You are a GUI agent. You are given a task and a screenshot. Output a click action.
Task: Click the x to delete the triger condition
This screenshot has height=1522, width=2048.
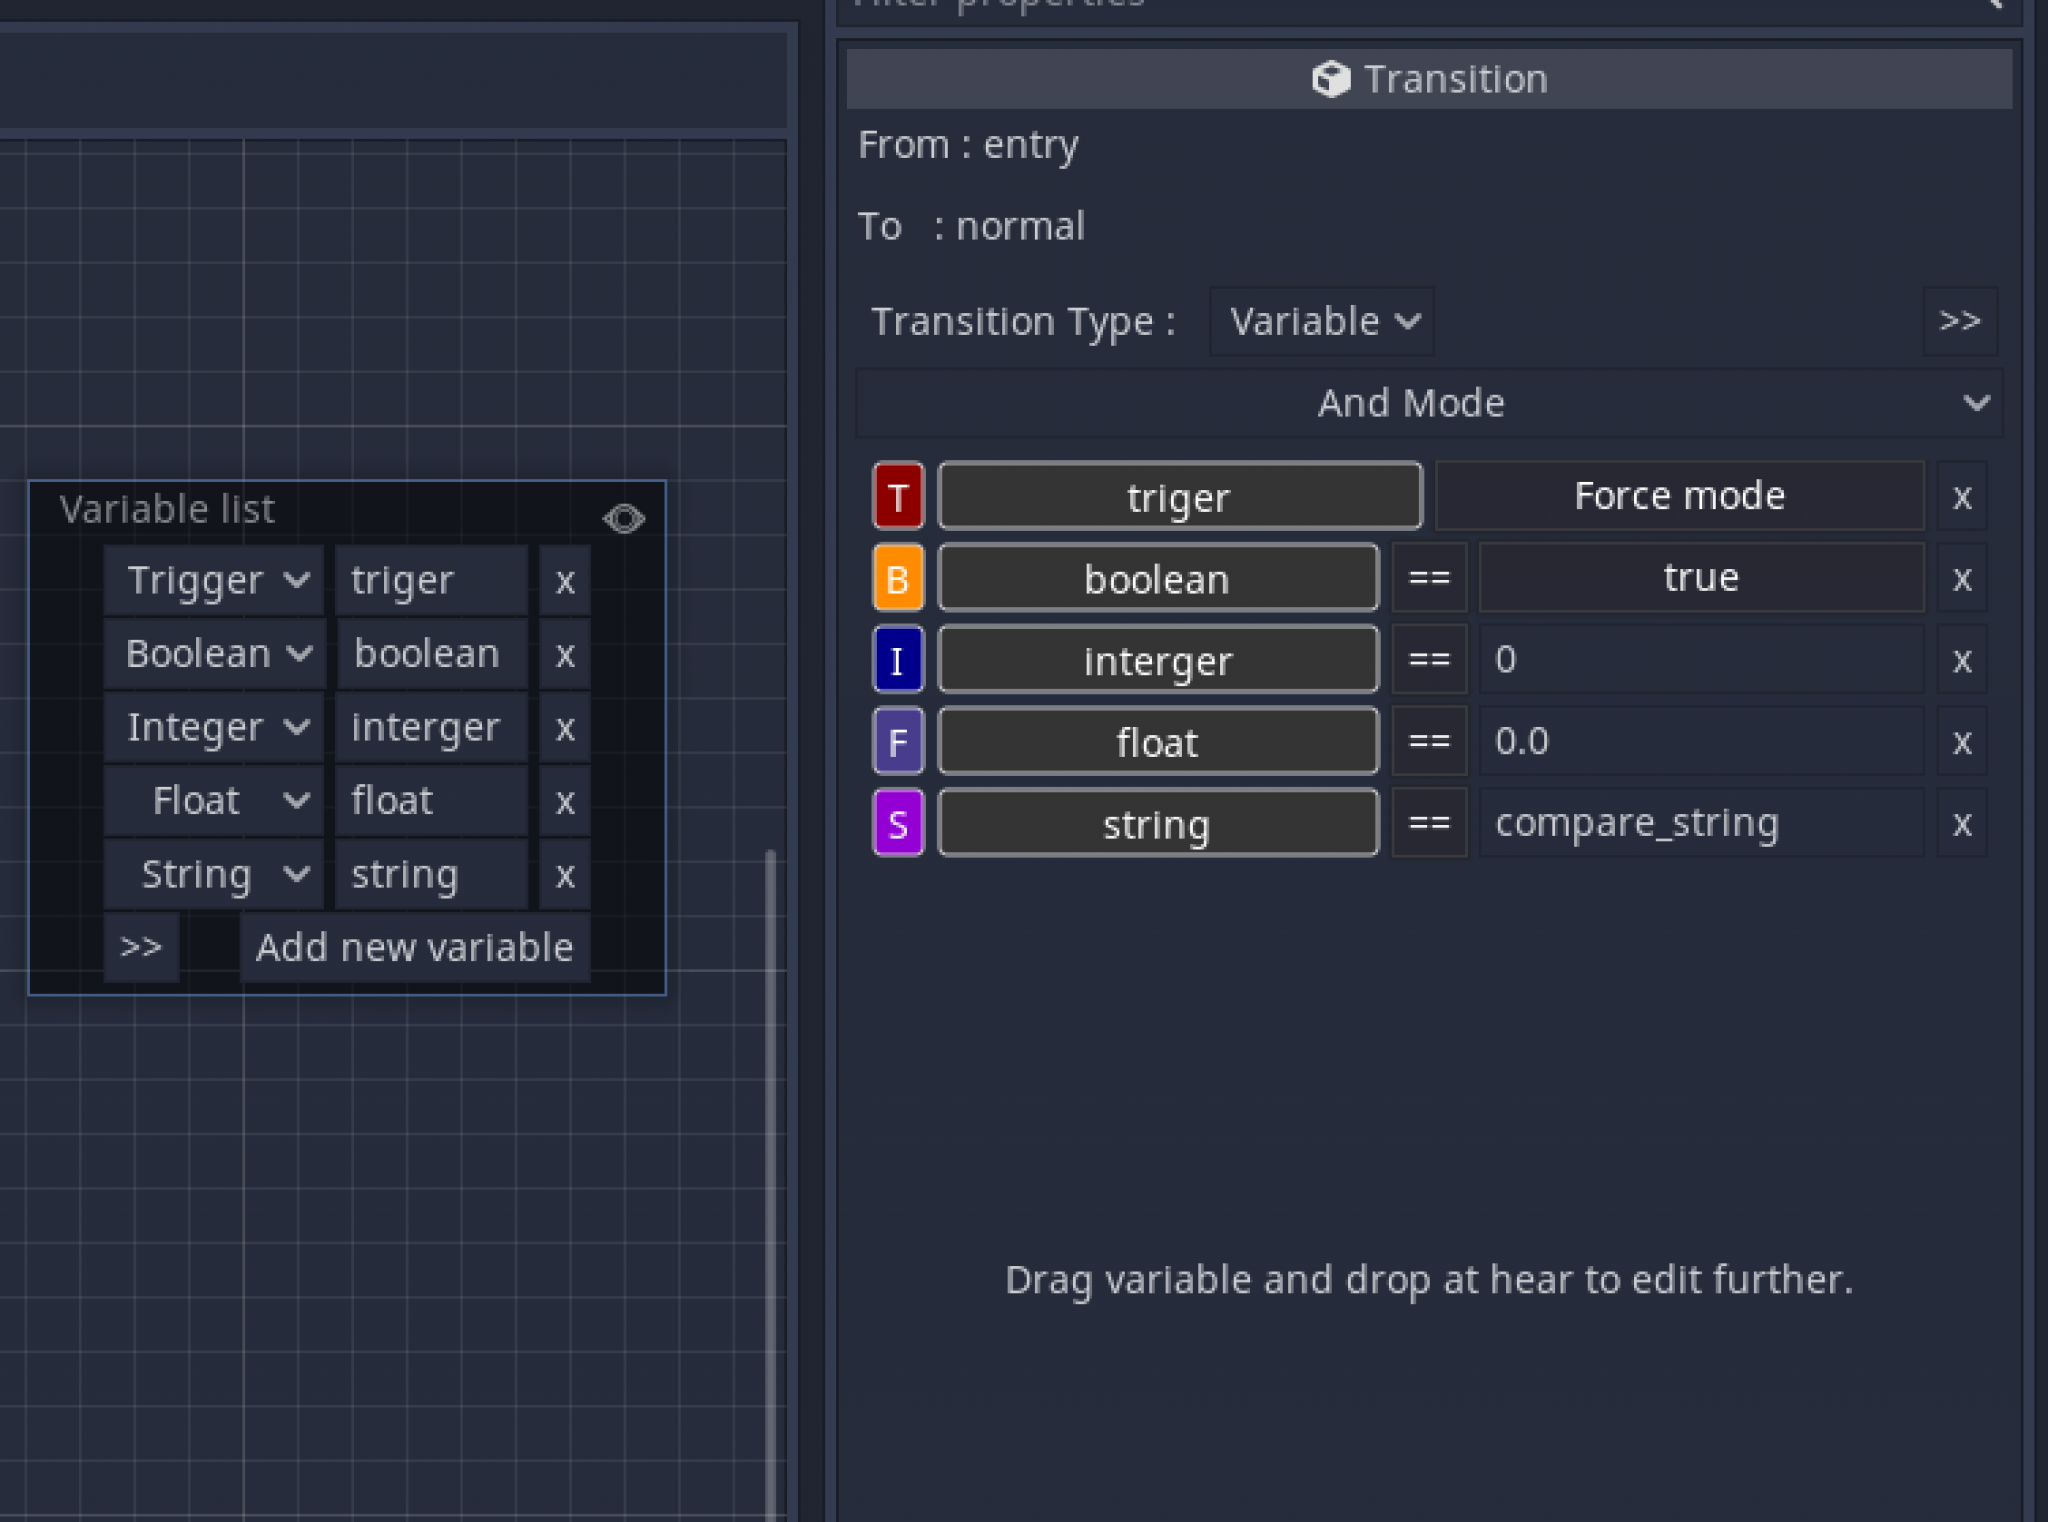(1962, 496)
